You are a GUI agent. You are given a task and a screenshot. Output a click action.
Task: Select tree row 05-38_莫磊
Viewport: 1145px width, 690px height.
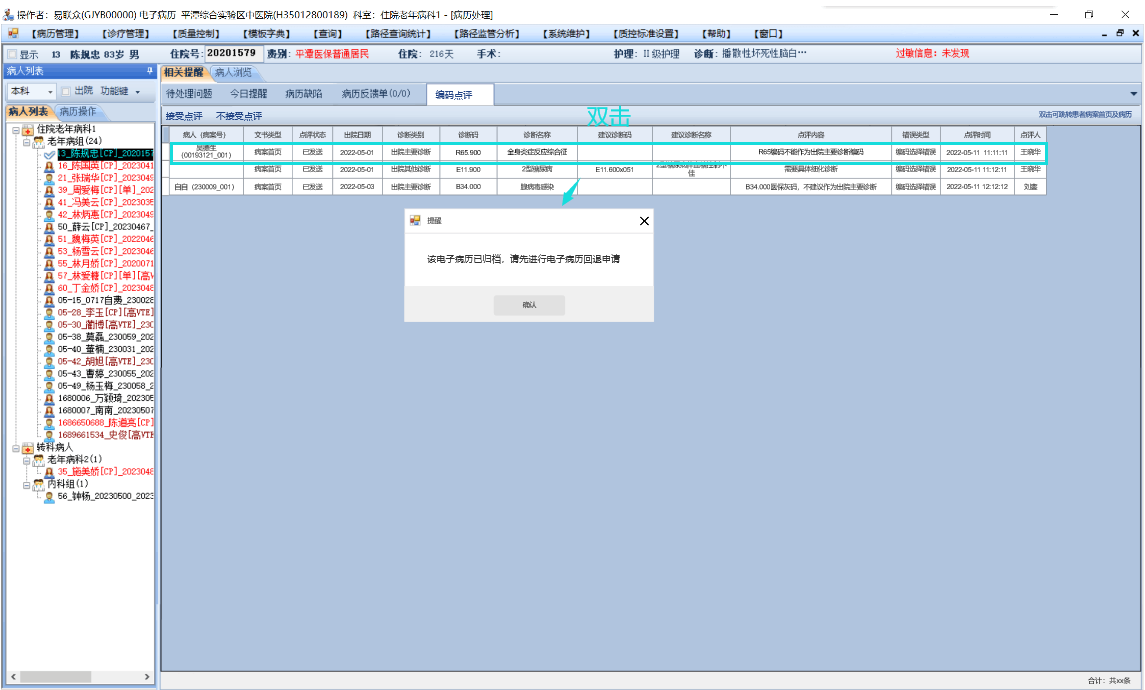[x=105, y=337]
